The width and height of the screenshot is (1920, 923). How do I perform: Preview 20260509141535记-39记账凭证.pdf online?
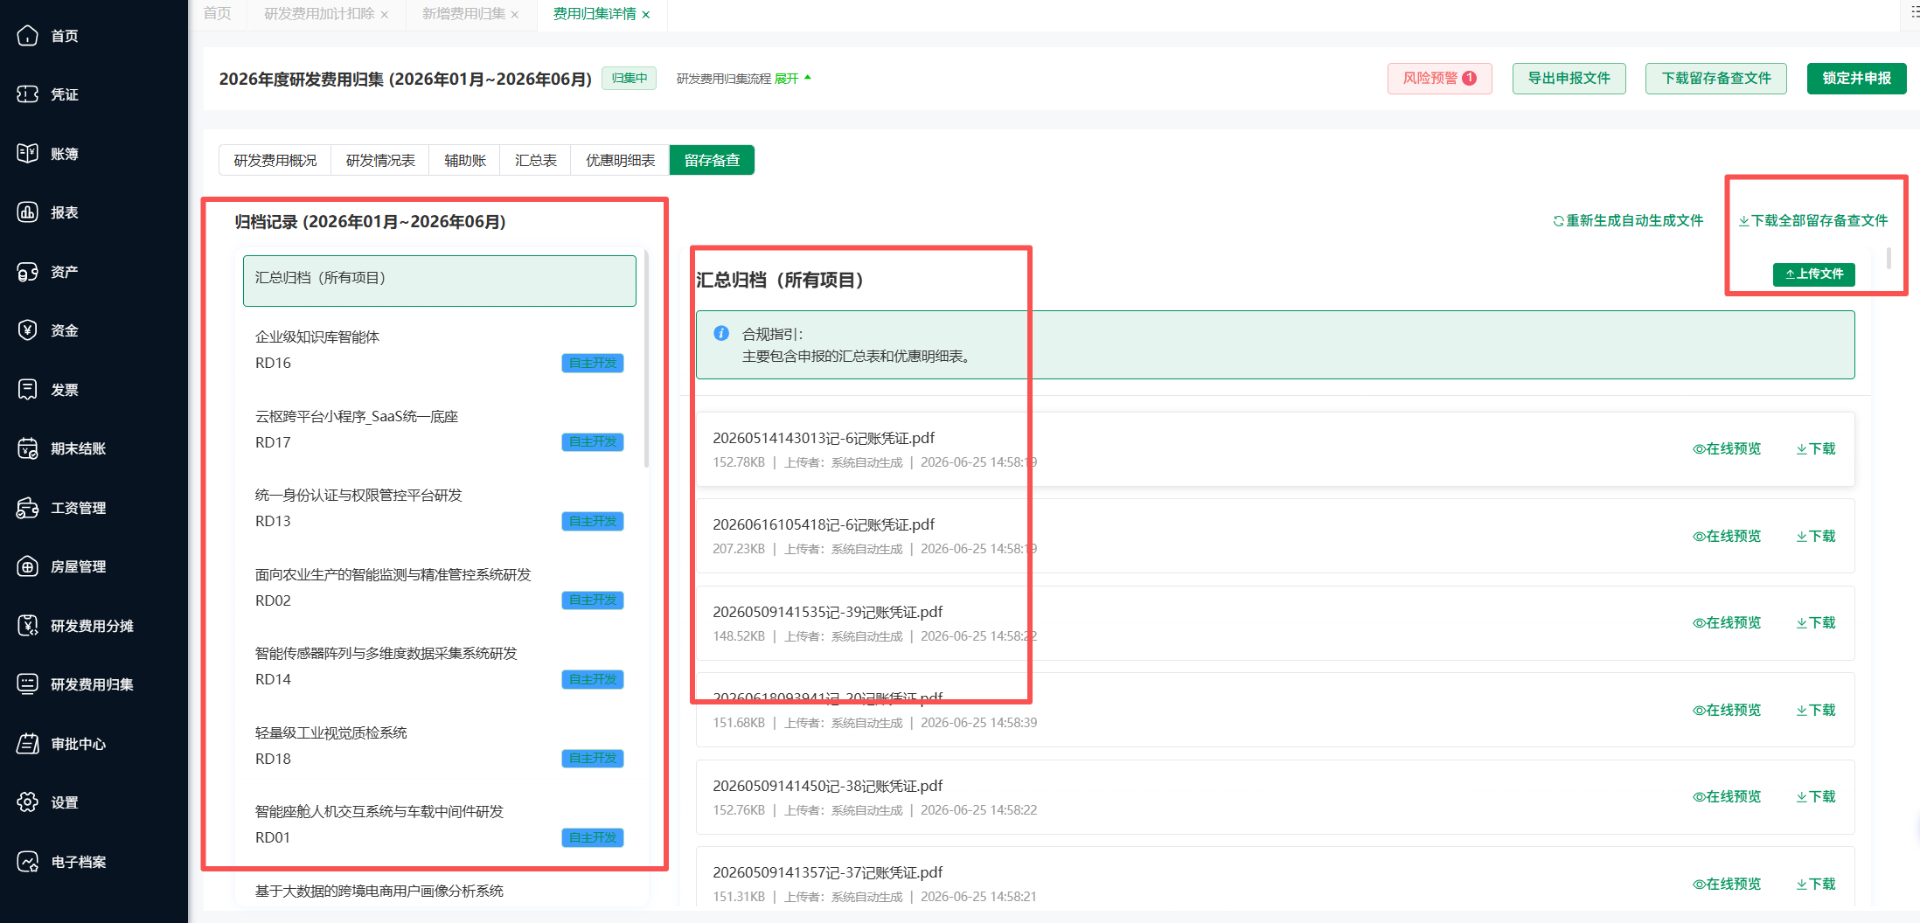1726,622
